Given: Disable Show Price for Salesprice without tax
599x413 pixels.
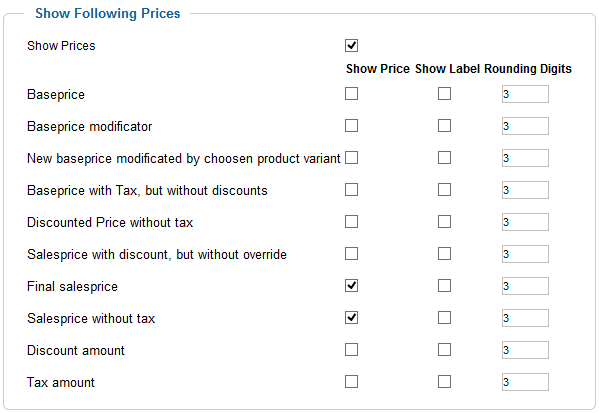Looking at the screenshot, I should click(351, 317).
